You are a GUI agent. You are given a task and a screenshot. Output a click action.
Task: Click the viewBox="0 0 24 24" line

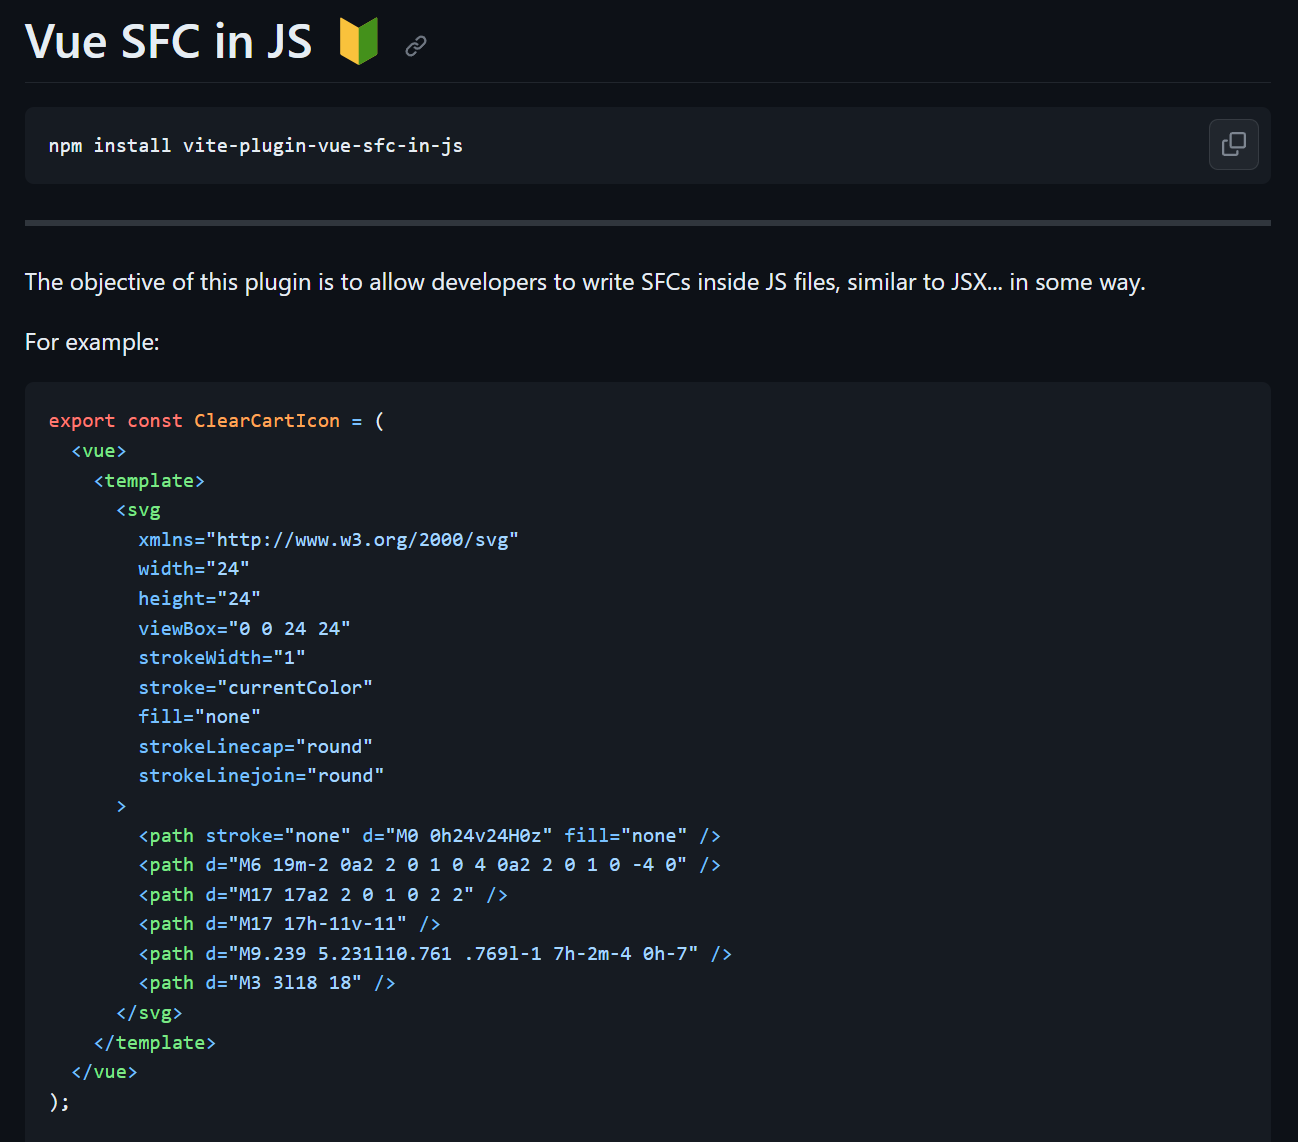tap(244, 629)
